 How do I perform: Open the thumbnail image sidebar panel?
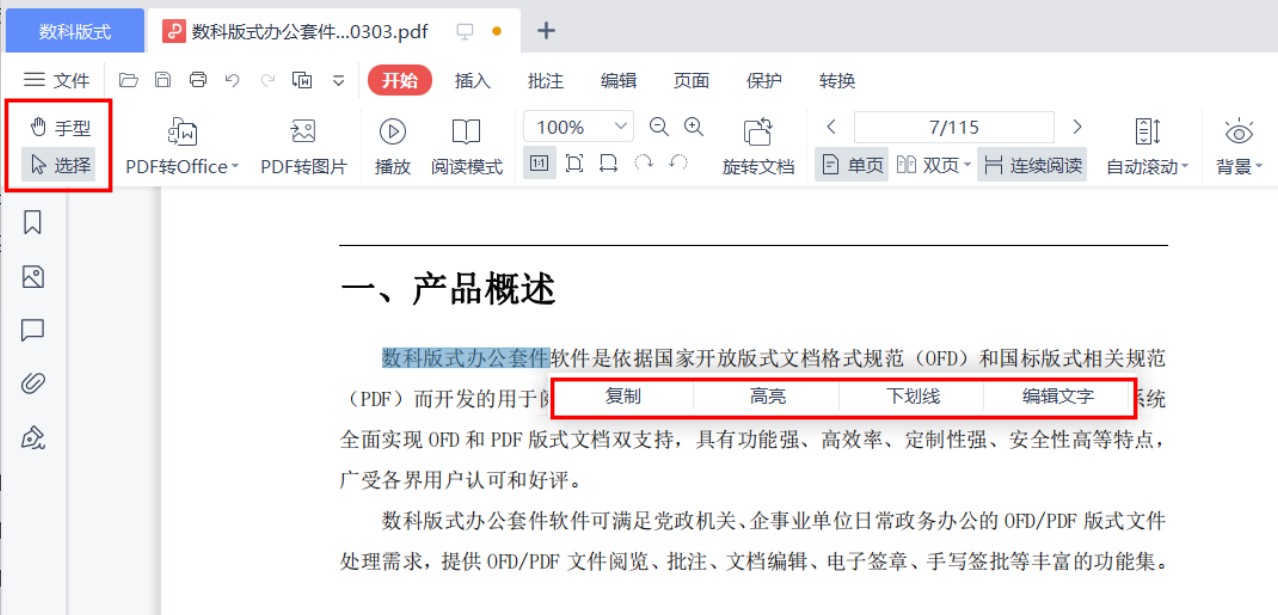click(x=33, y=277)
